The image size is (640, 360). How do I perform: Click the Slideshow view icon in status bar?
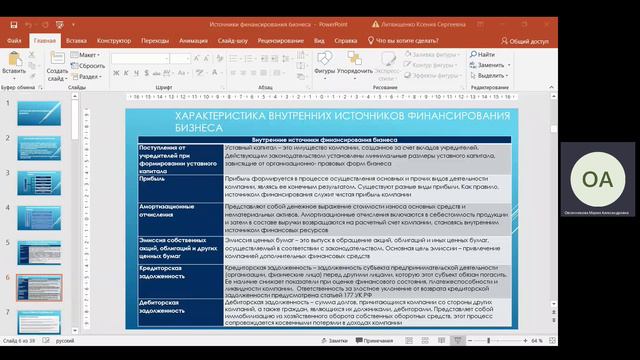(x=458, y=340)
